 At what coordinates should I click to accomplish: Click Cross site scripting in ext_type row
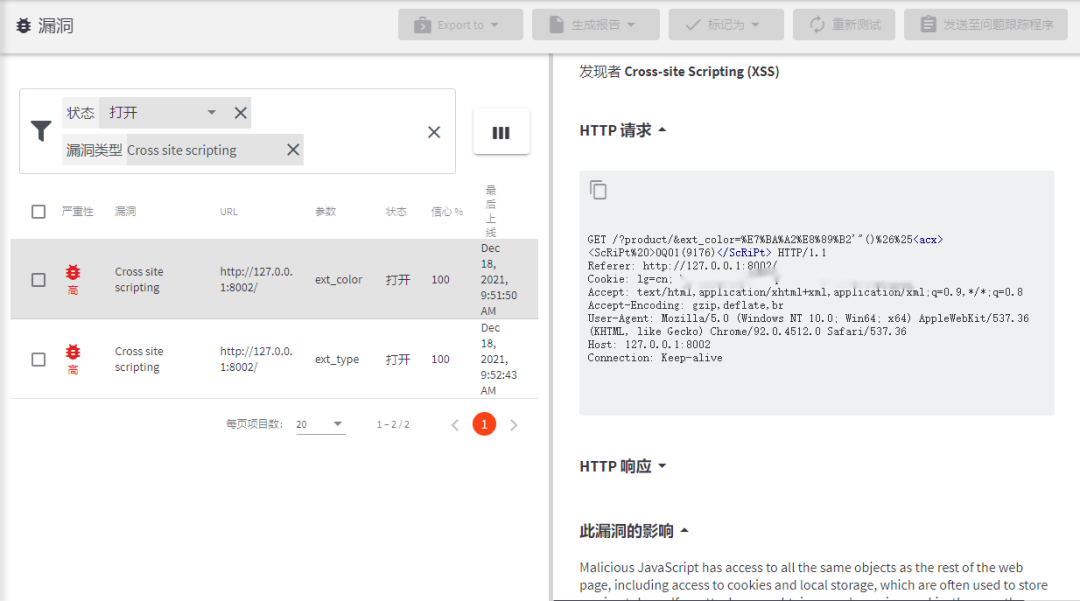coord(139,359)
